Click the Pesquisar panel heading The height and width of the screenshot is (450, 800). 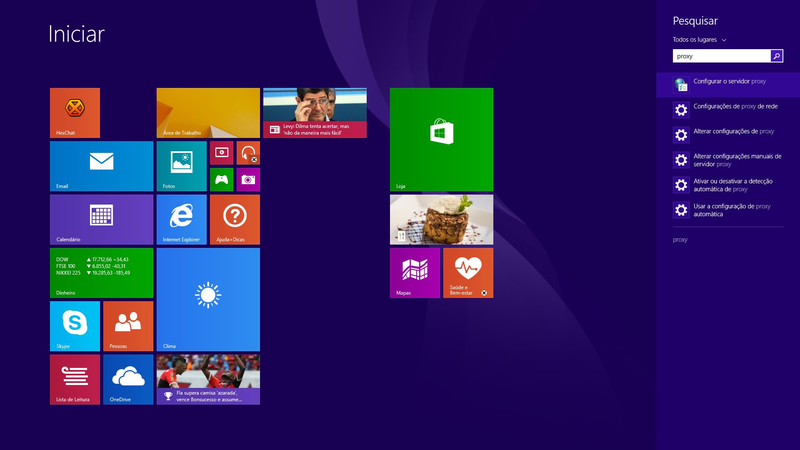[x=695, y=21]
